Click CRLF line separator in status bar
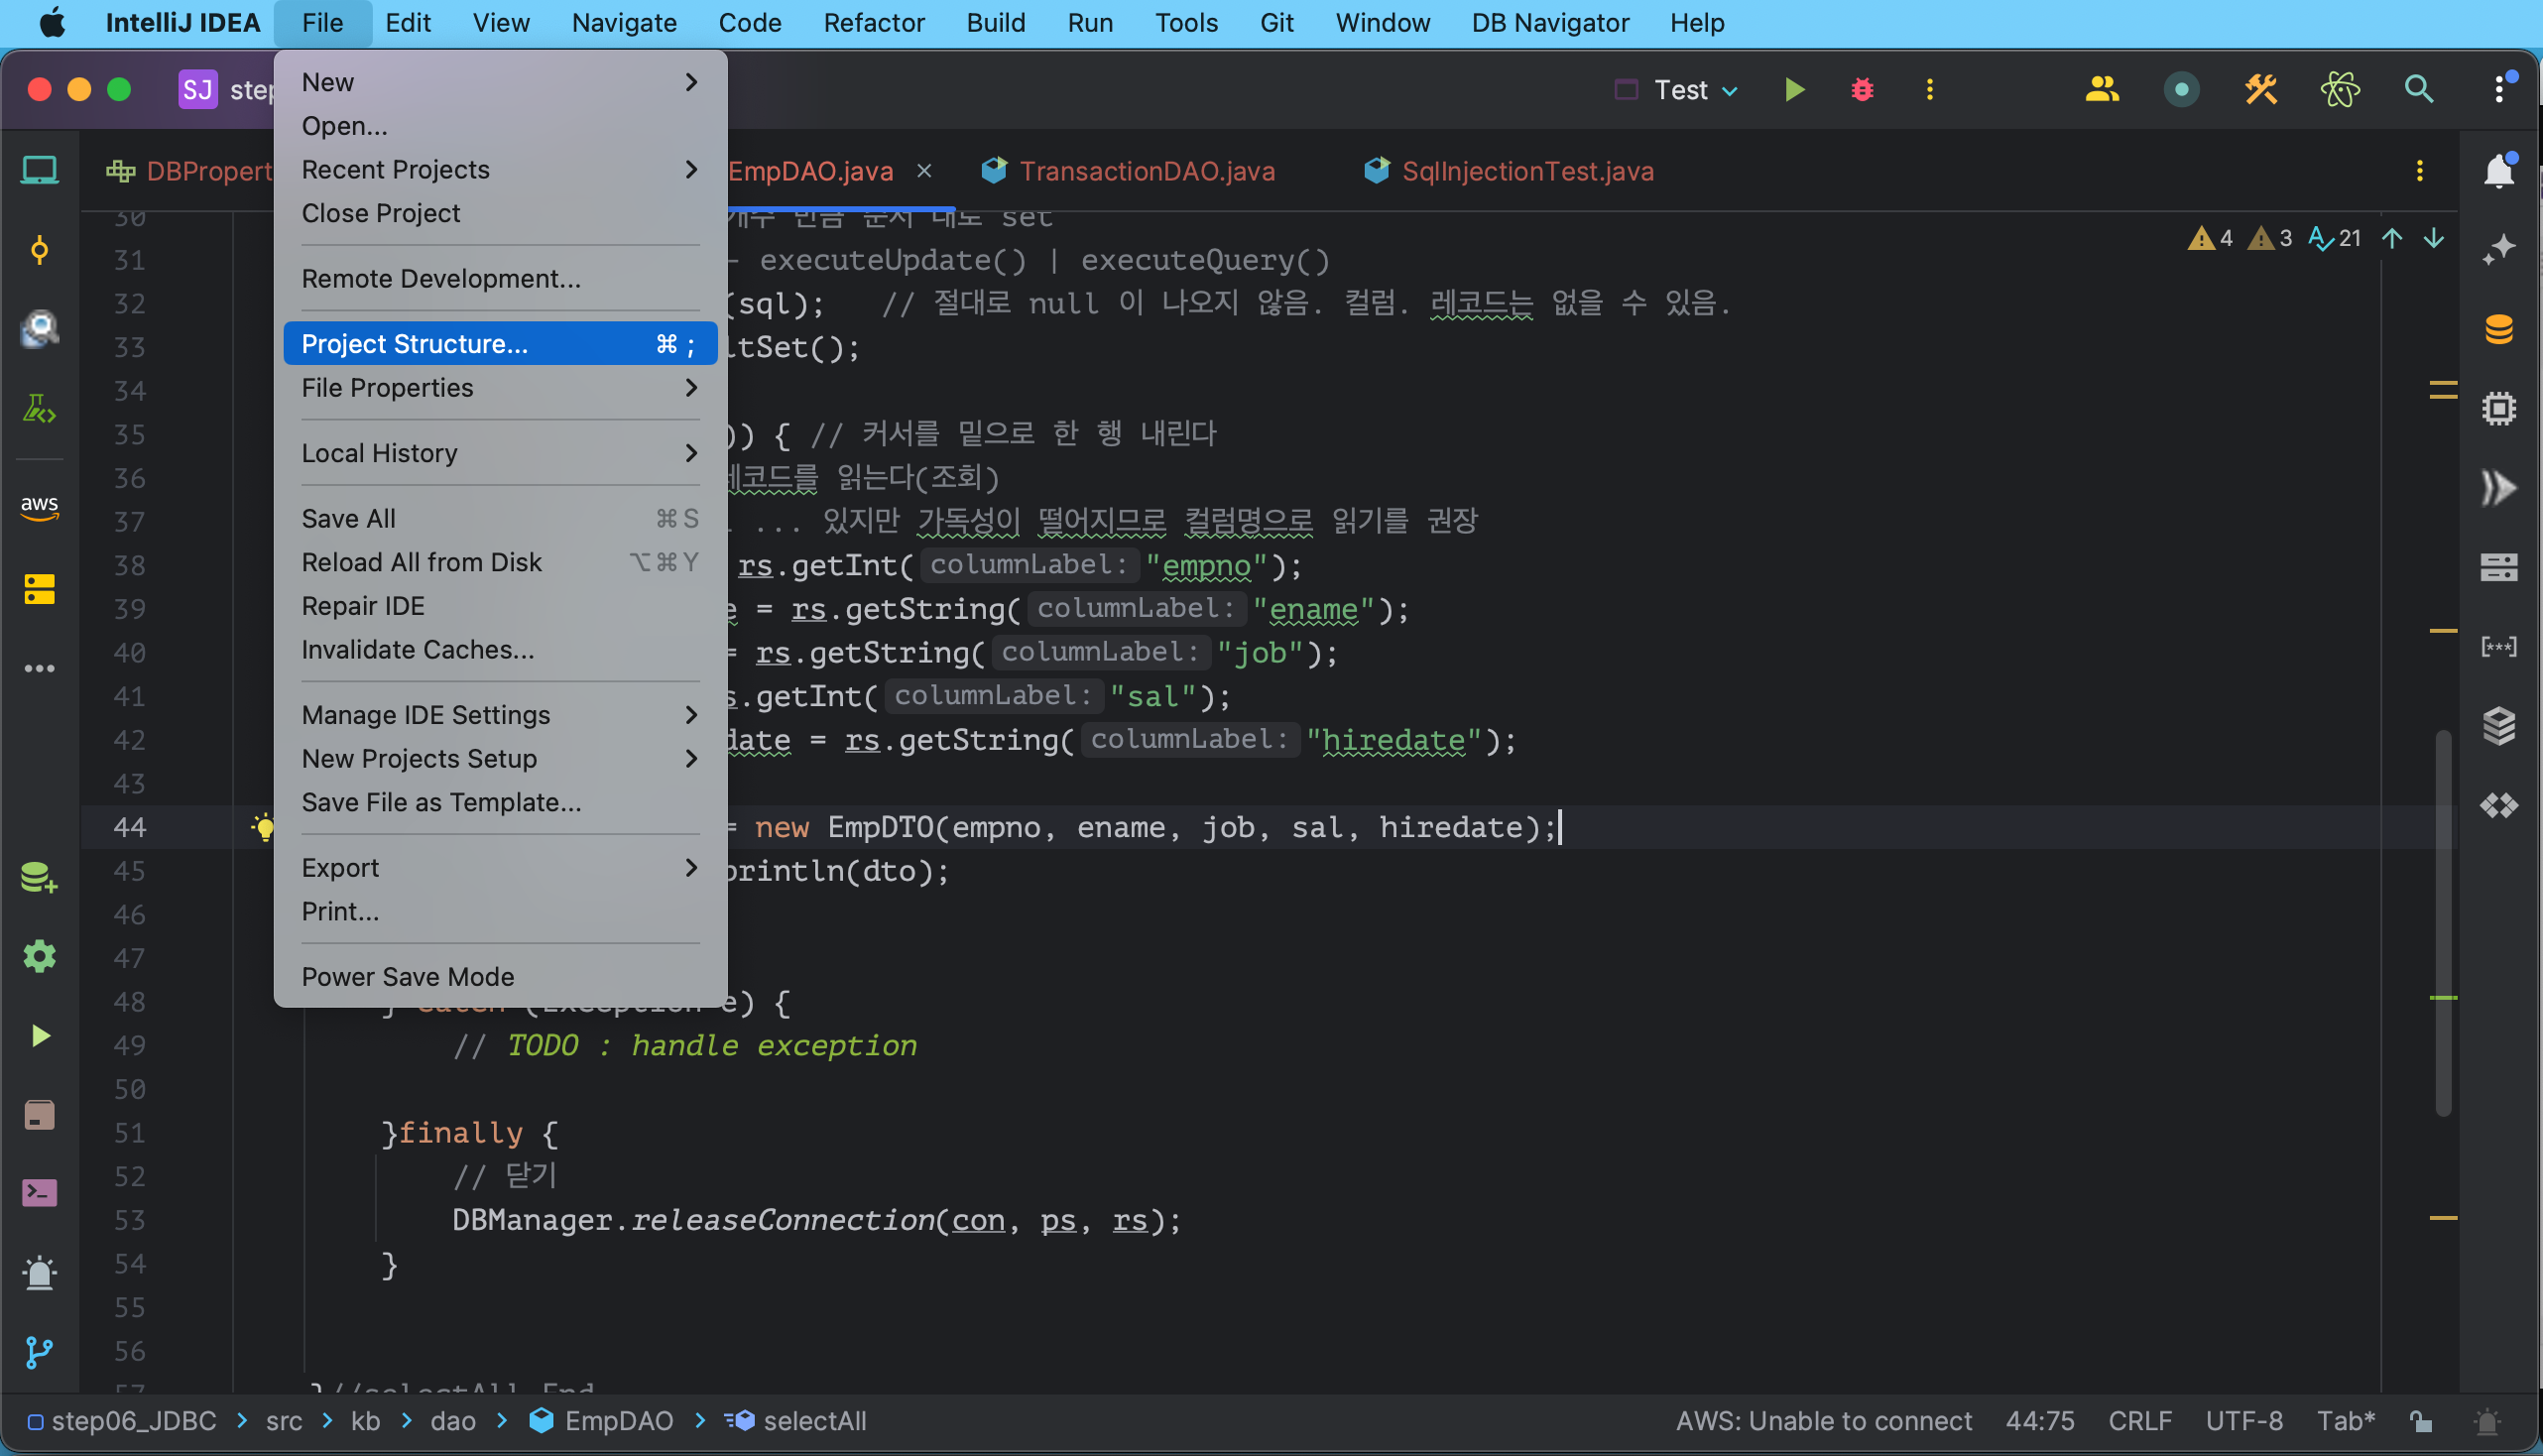The width and height of the screenshot is (2543, 1456). 2139,1421
